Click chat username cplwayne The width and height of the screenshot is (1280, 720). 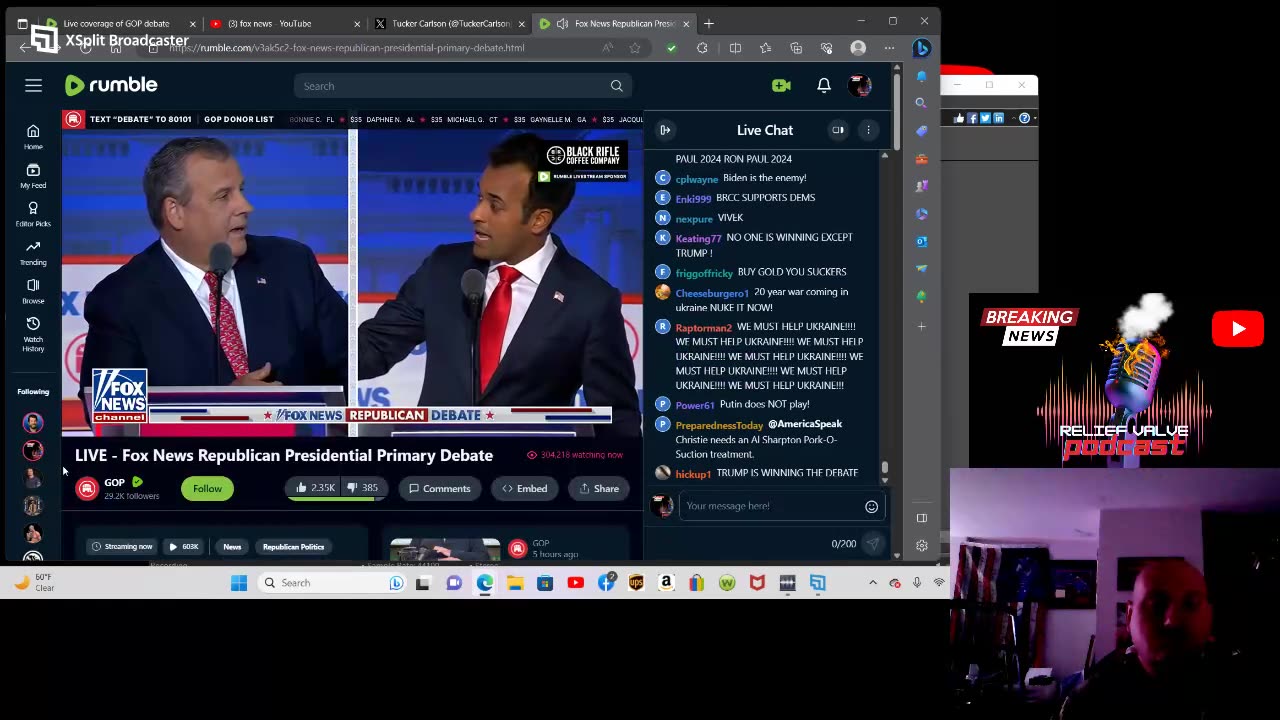(x=696, y=179)
